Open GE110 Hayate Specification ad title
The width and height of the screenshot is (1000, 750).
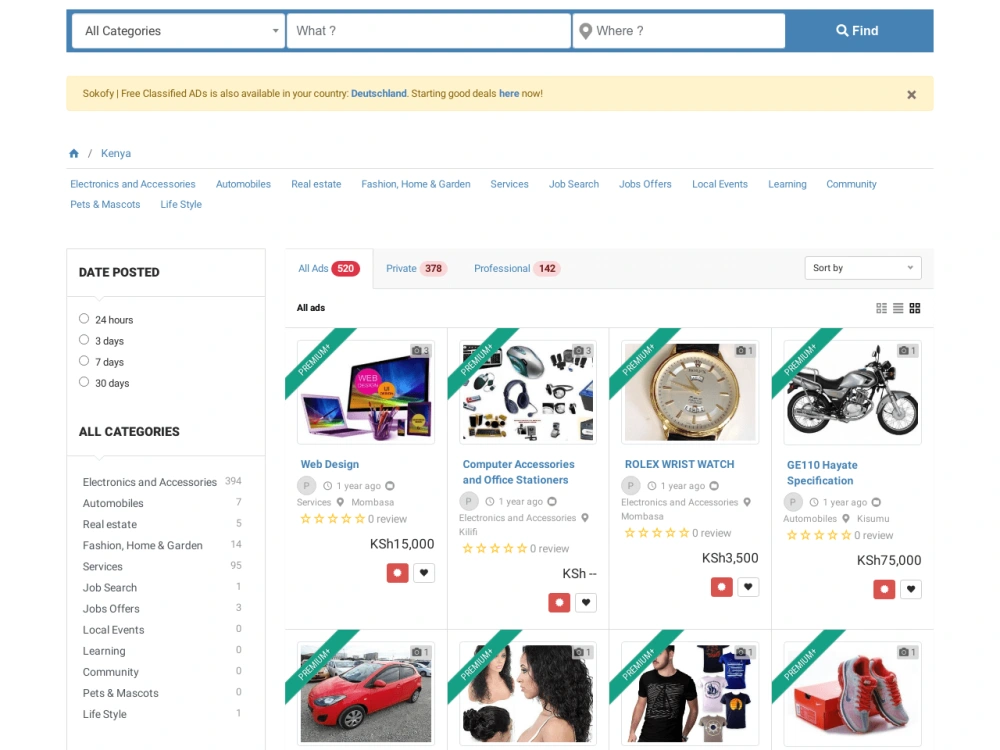click(x=822, y=473)
